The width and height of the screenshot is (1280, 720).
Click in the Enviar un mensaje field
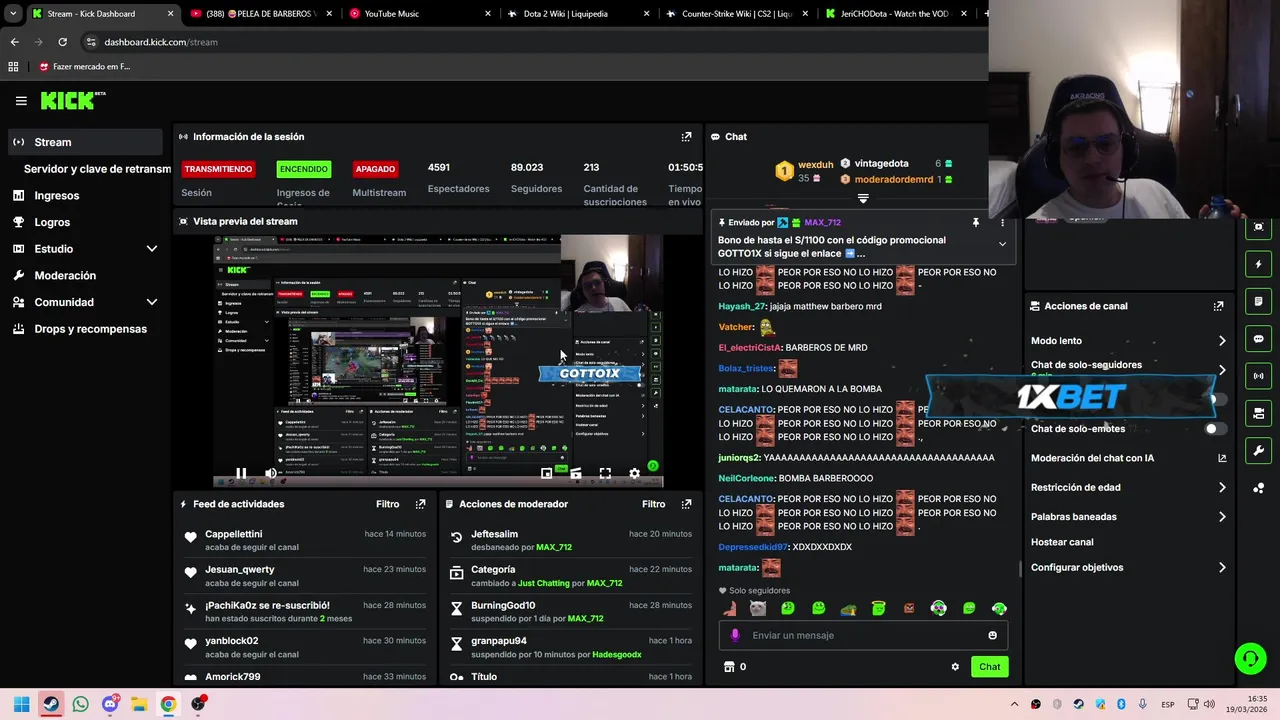[x=862, y=635]
